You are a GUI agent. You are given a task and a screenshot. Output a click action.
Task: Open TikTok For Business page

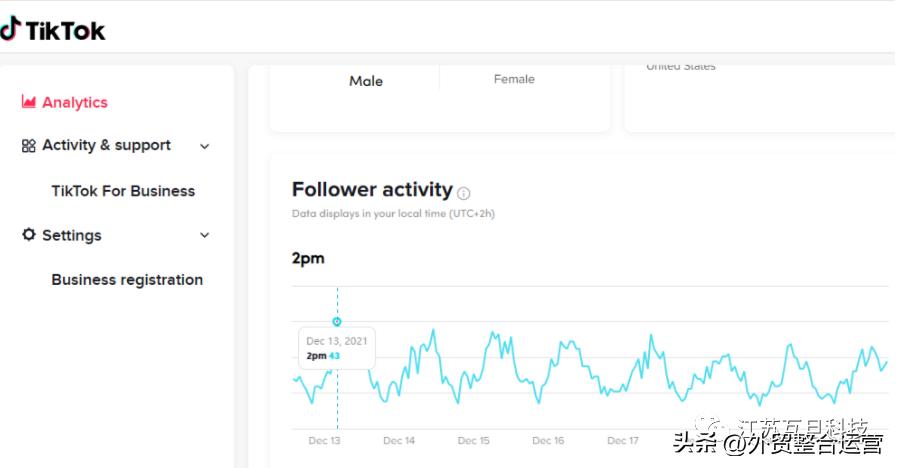(x=123, y=191)
